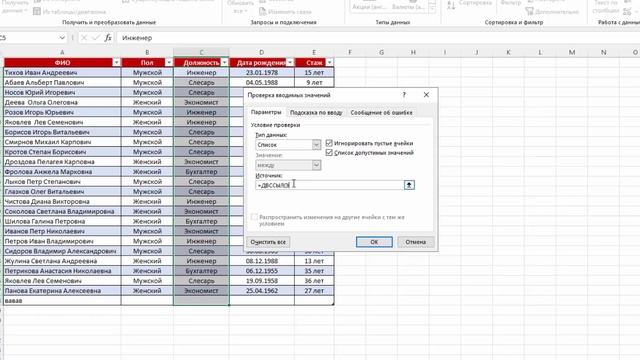Click the date cell 23.01.1978
The image size is (640, 360).
(x=262, y=73)
